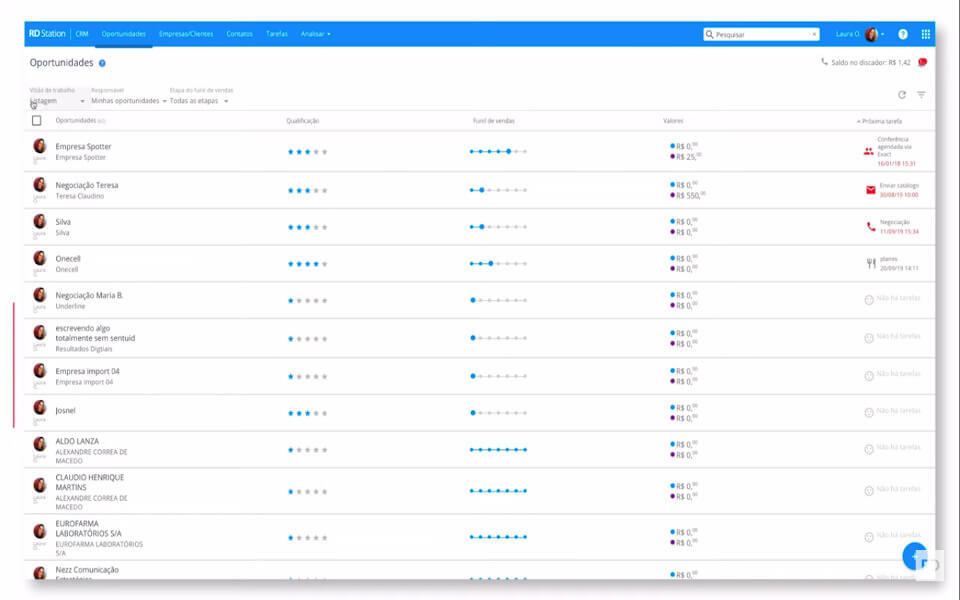Screen dimensions: 960x600
Task: Clear the search field with the x icon
Action: [814, 34]
